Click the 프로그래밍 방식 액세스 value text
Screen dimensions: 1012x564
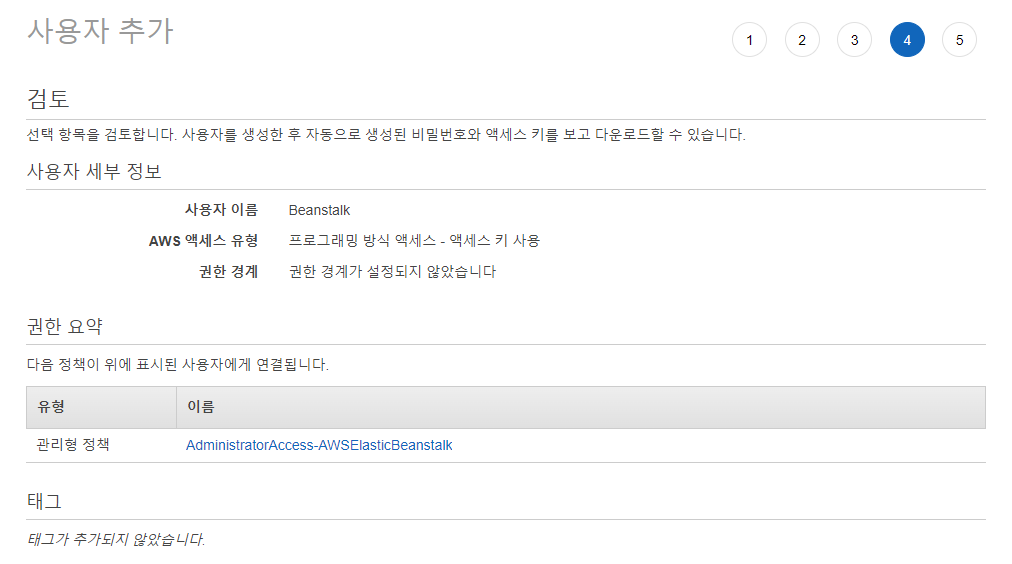tap(414, 241)
